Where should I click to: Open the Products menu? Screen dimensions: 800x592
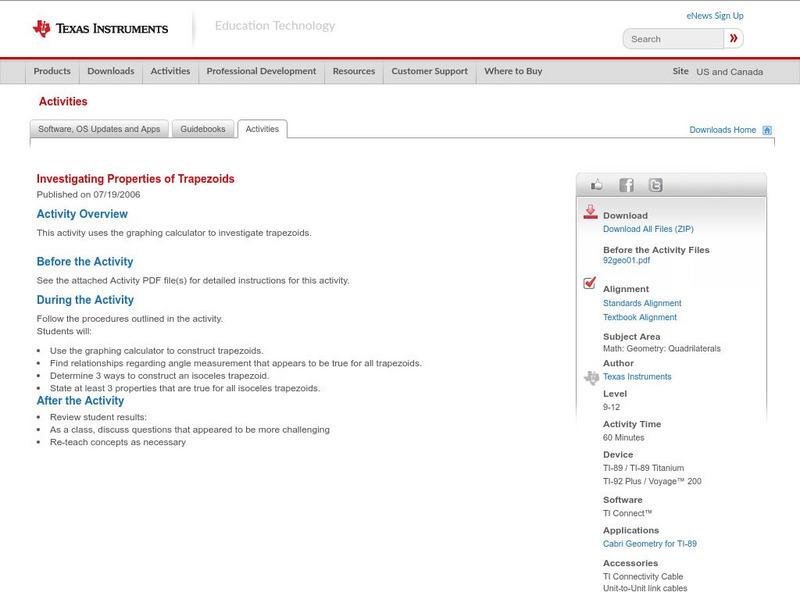(x=52, y=71)
